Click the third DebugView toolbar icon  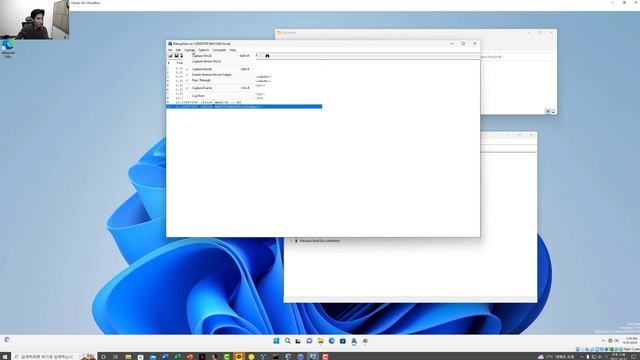click(182, 56)
